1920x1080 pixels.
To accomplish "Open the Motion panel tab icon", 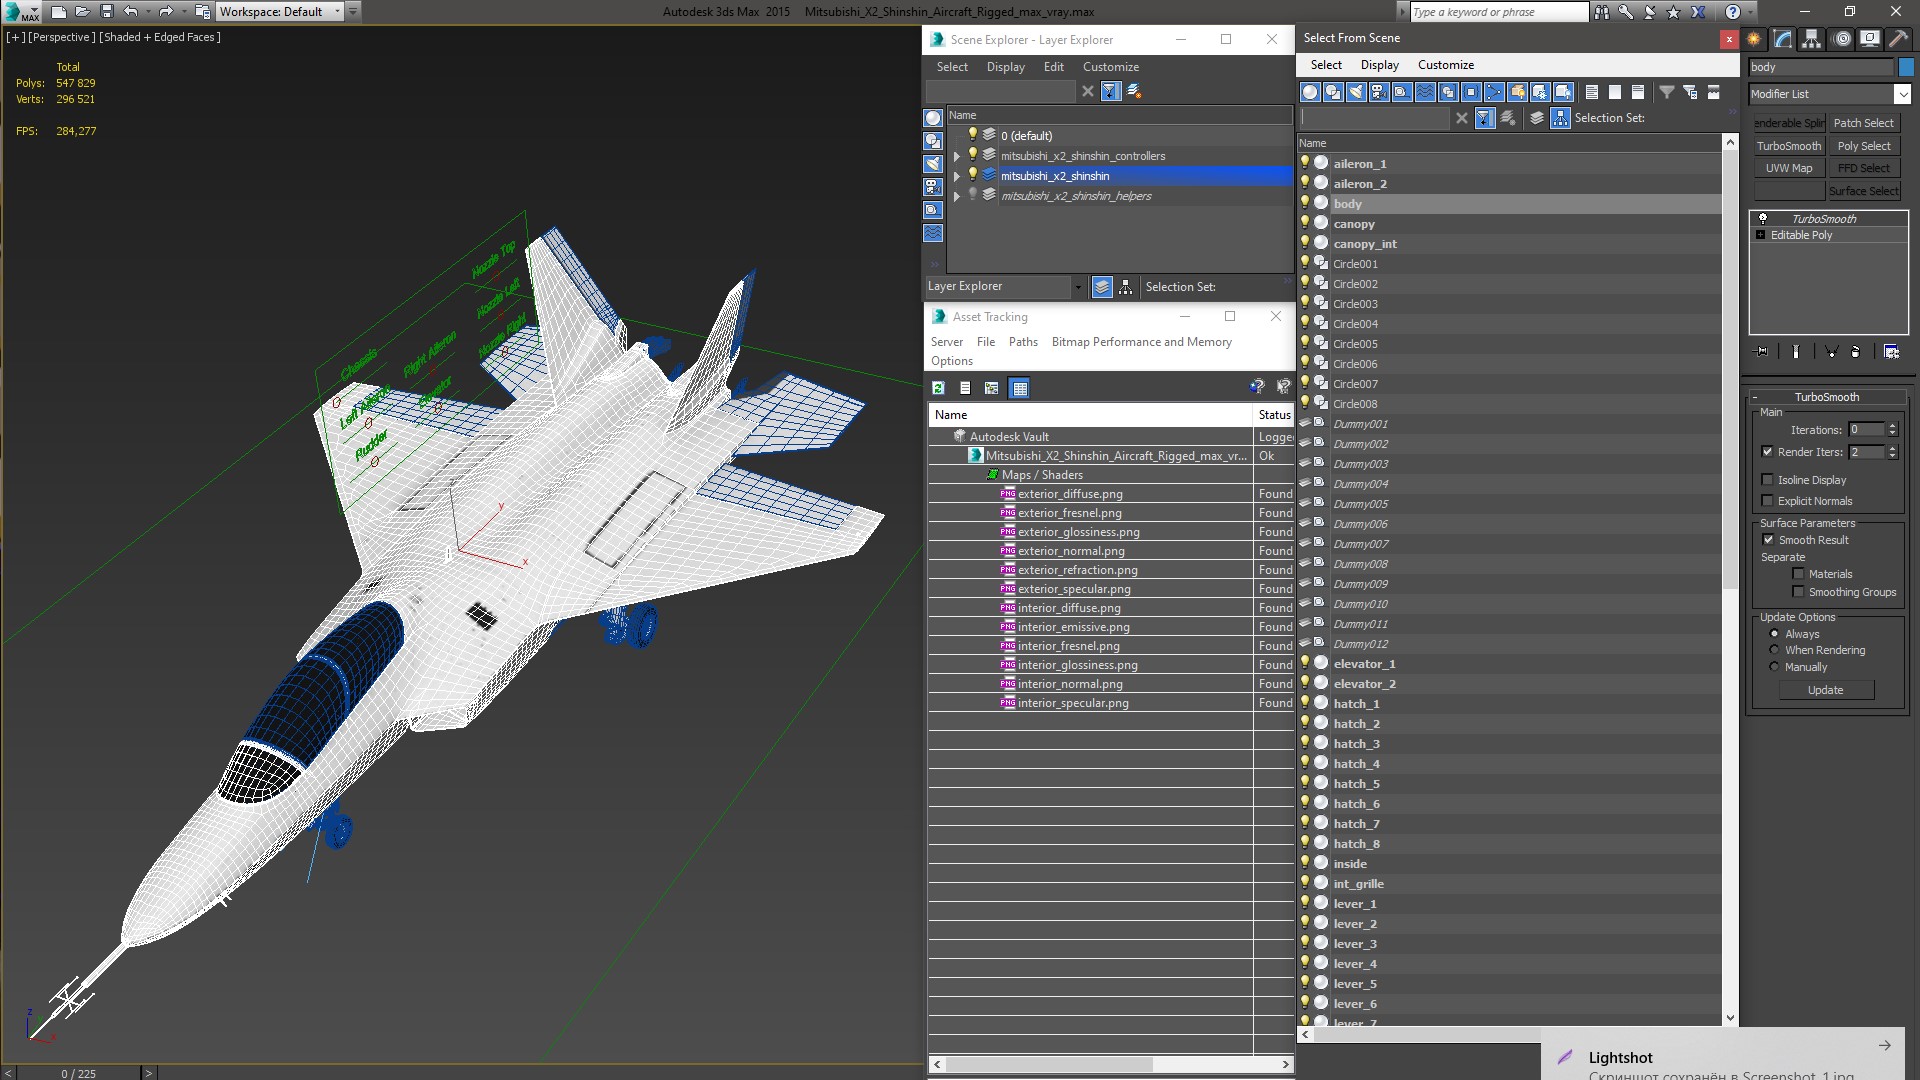I will 1842,39.
